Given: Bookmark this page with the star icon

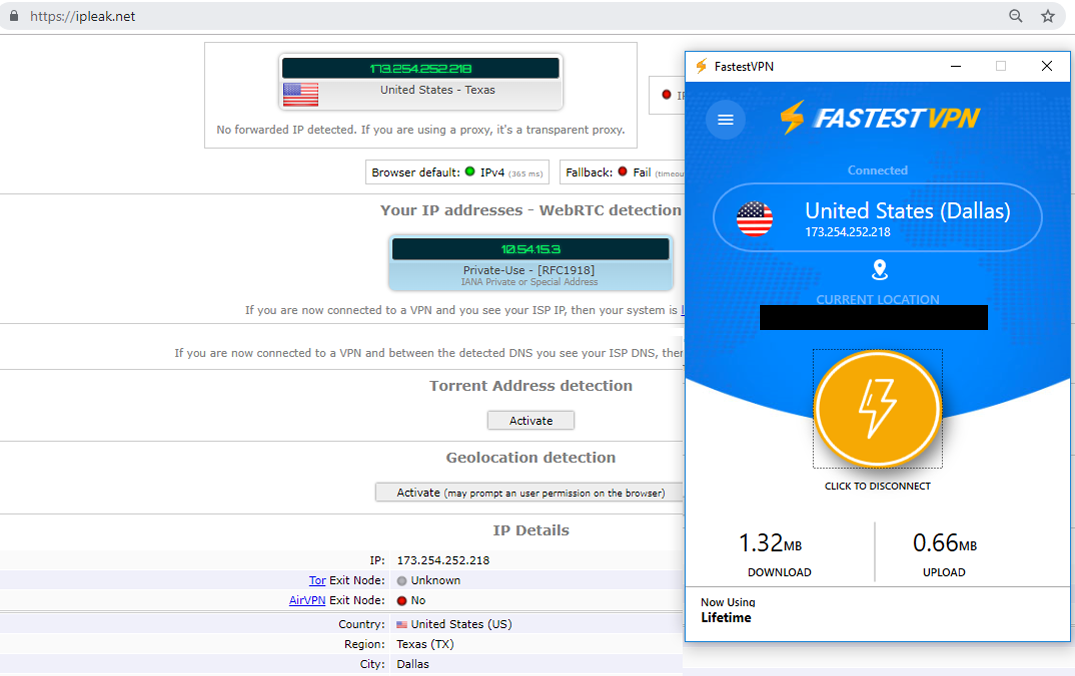Looking at the screenshot, I should point(1048,16).
